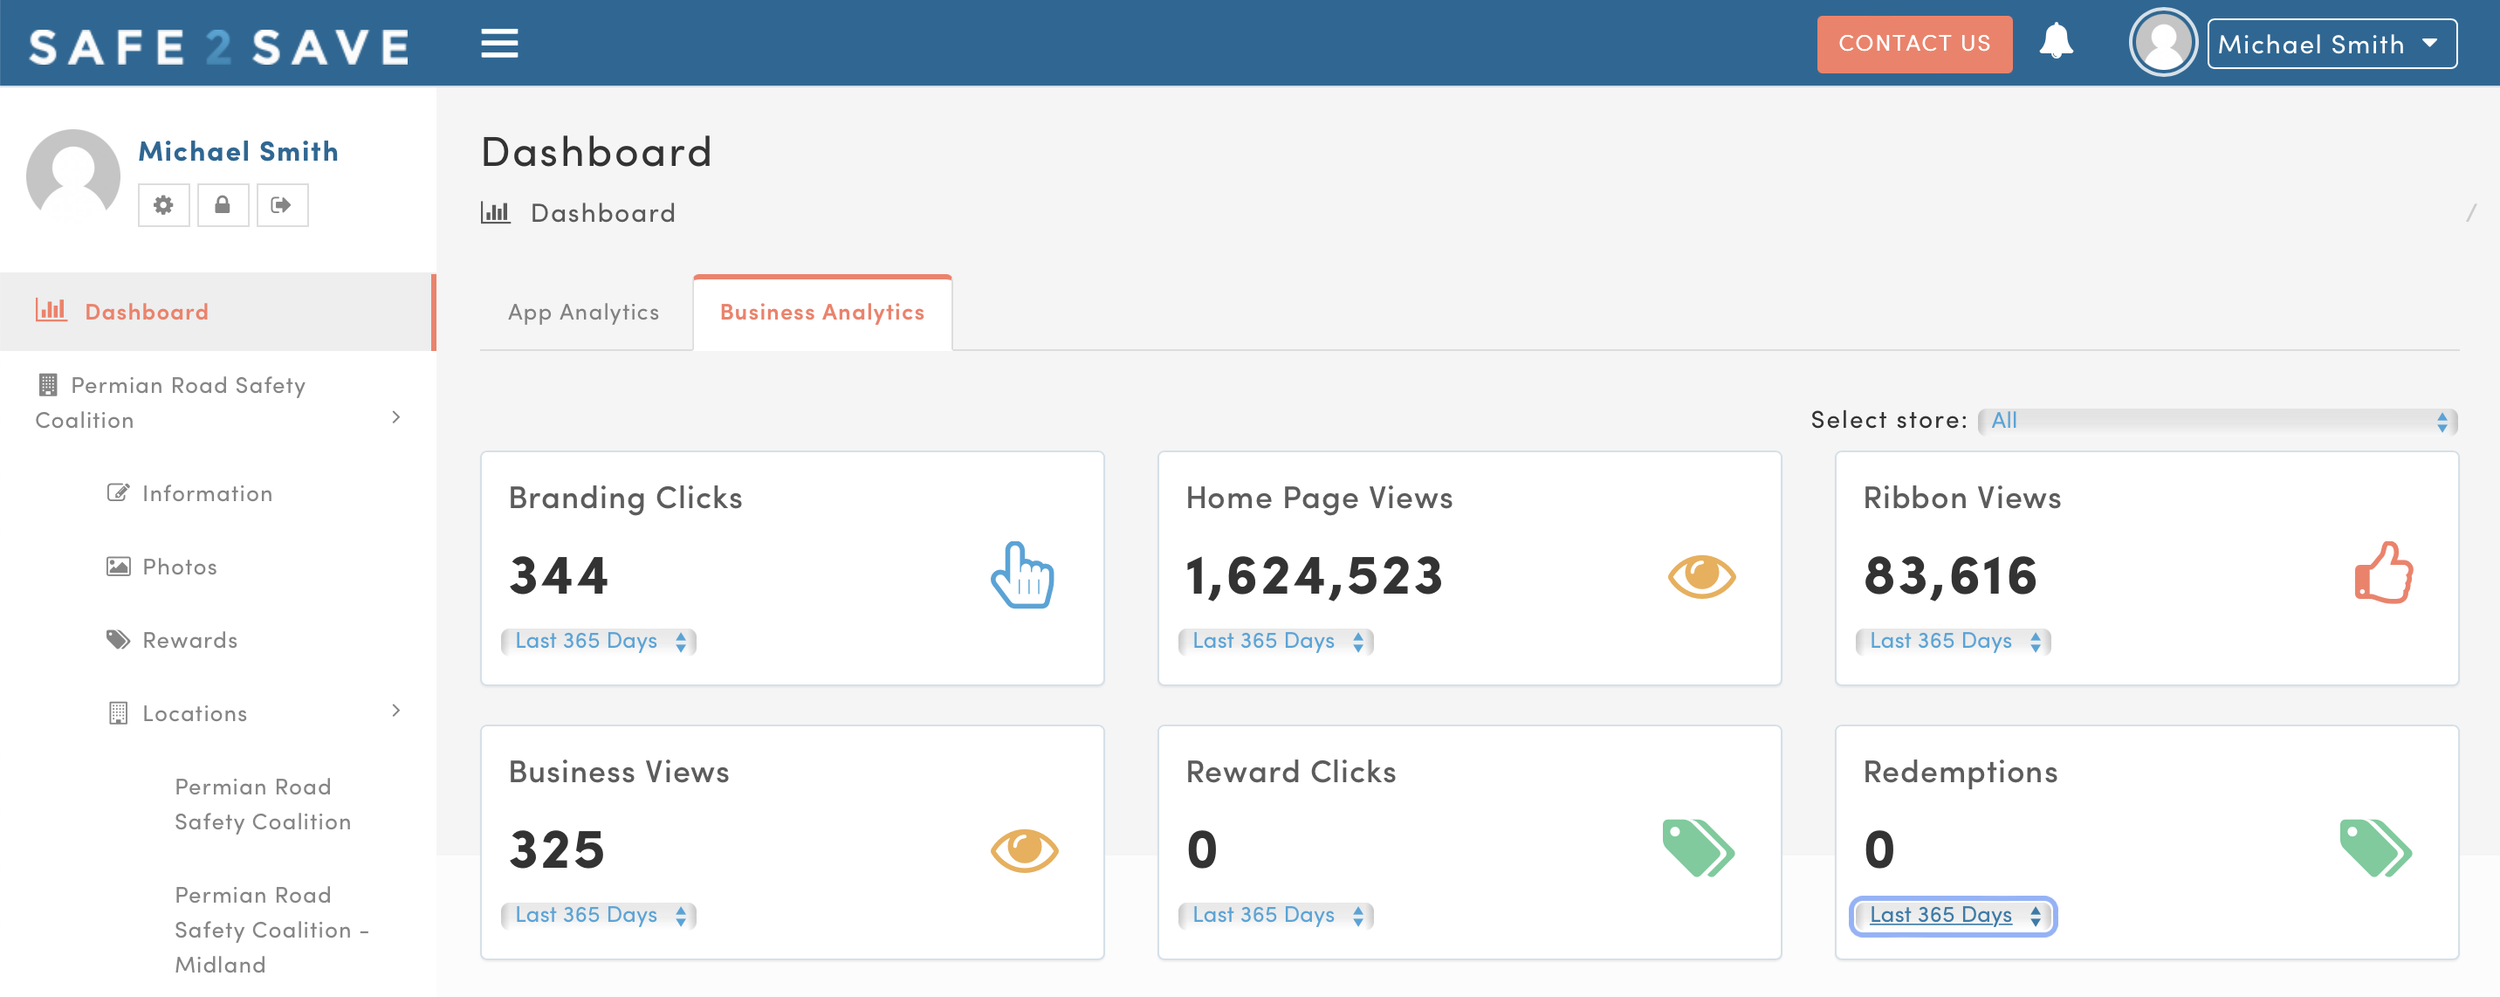This screenshot has width=2500, height=997.
Task: Click the Information edit pencil icon
Action: 118,493
